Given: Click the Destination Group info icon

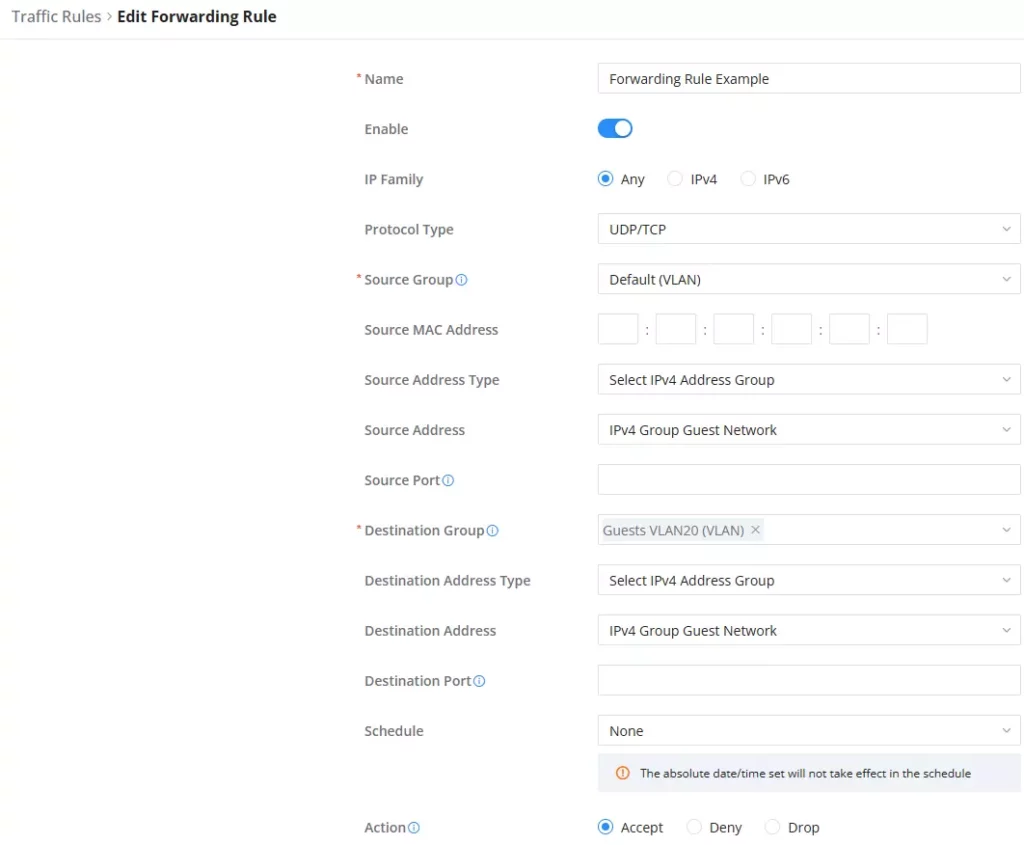Looking at the screenshot, I should [492, 530].
